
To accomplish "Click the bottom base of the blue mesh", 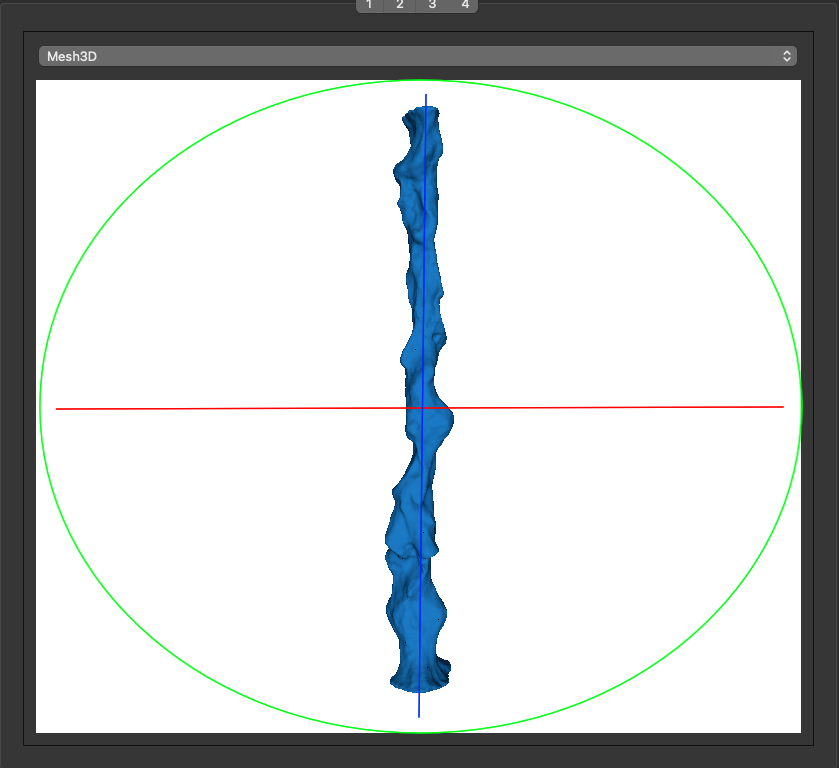I will pos(418,685).
